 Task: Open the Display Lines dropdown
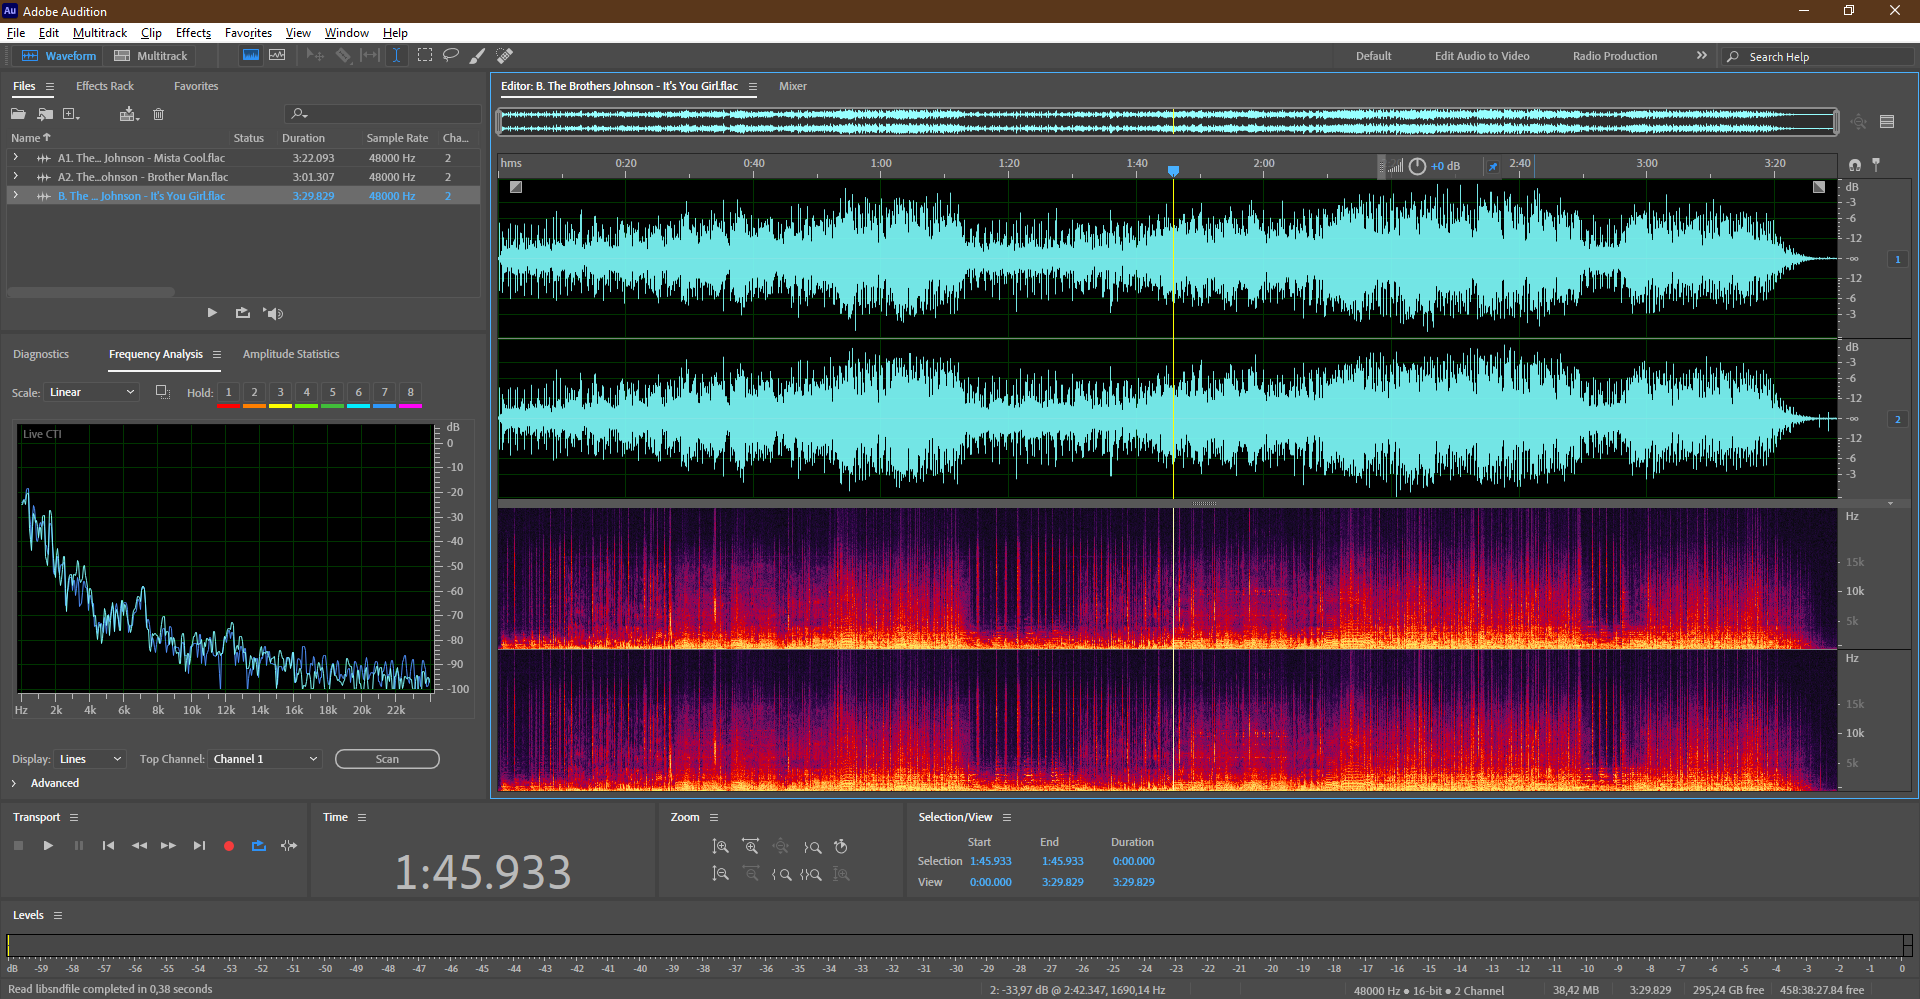(90, 759)
